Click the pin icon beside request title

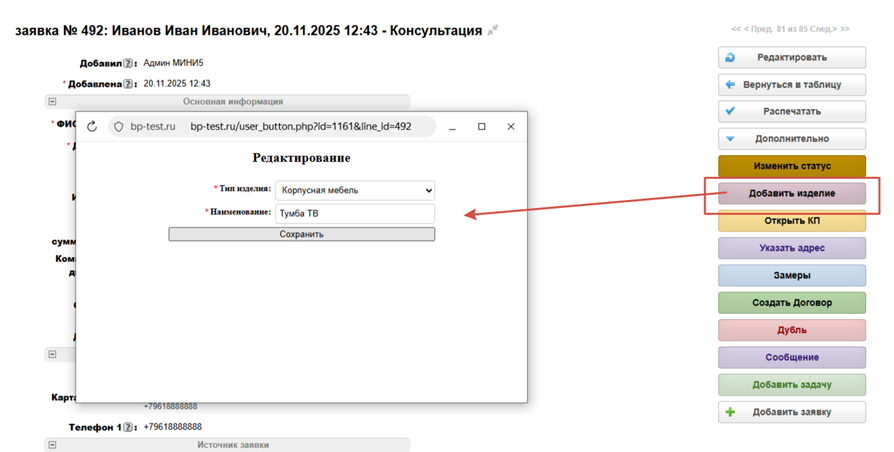[492, 31]
